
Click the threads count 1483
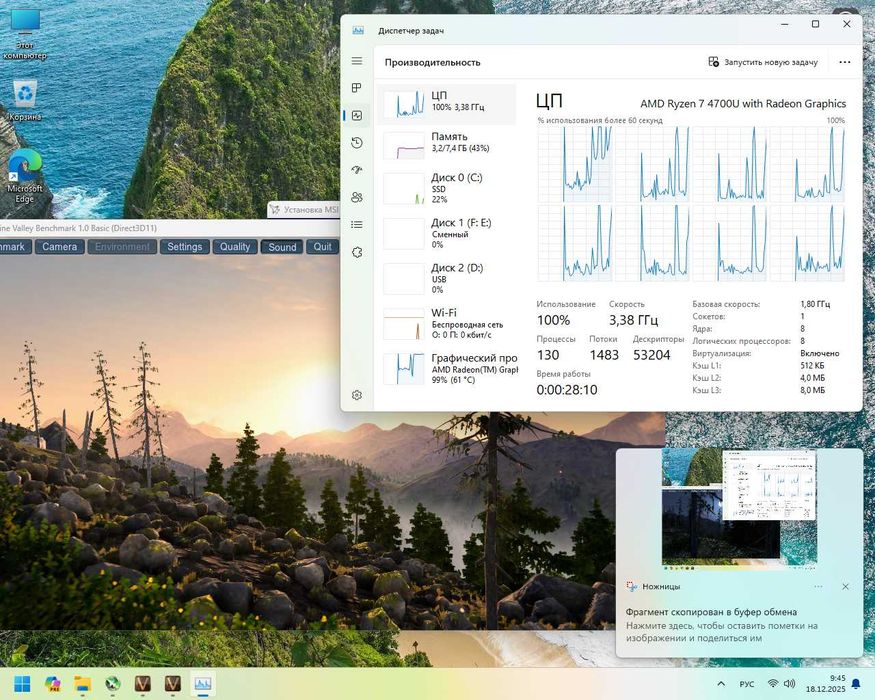[604, 355]
